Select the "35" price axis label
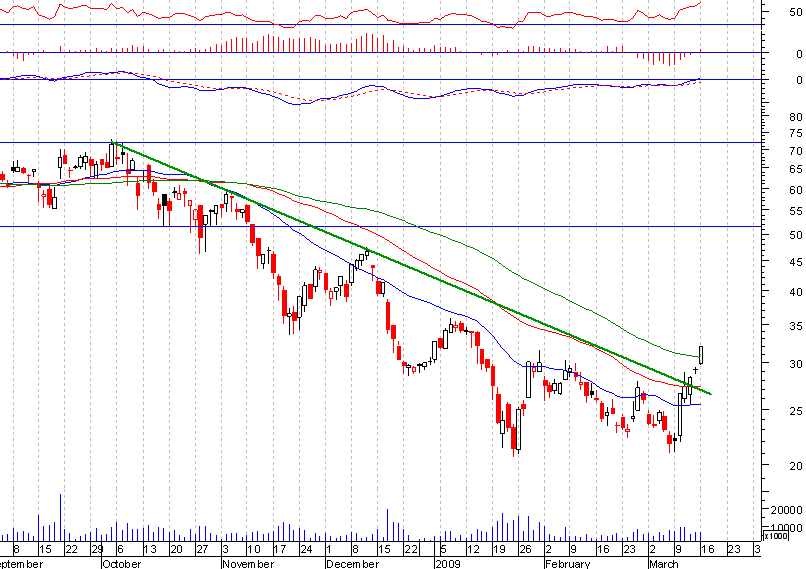 coord(796,326)
